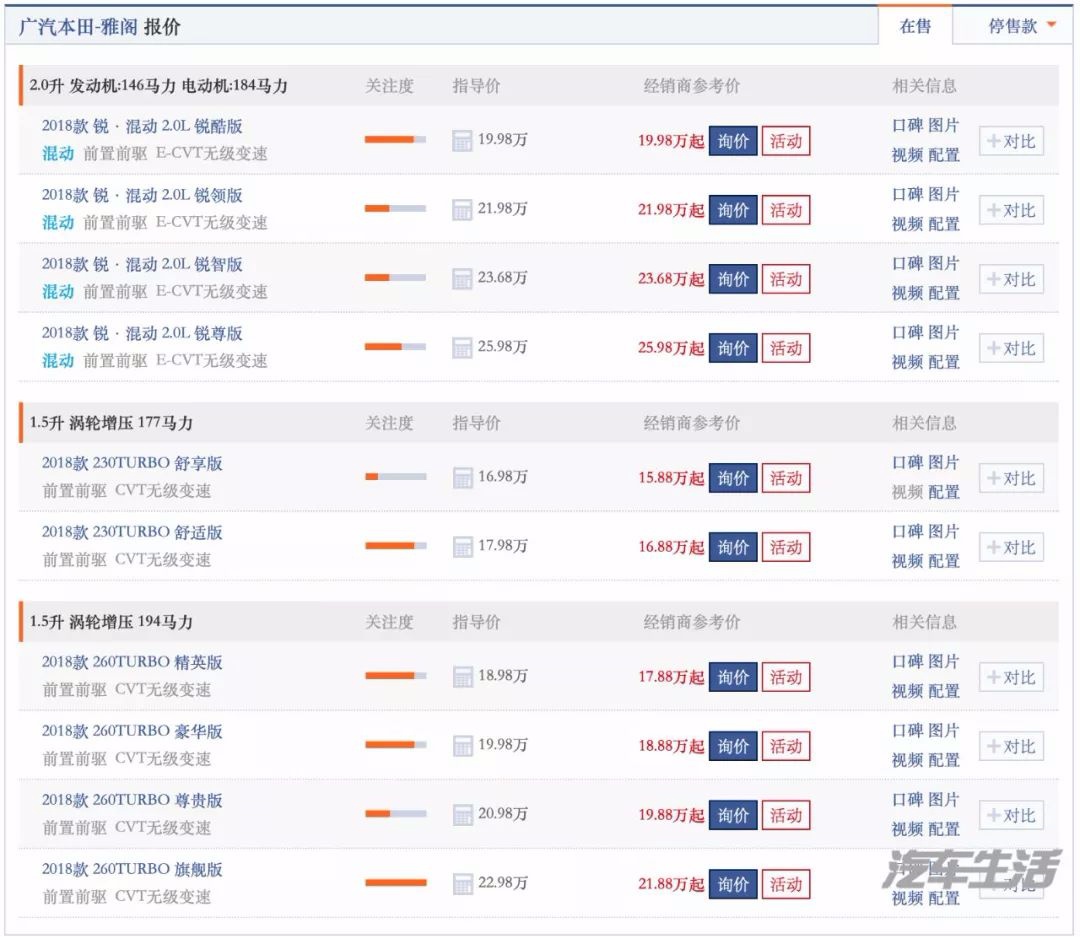Viewport: 1080px width, 939px height.
Task: Open 活动 for 锐尊版 25.98万起
Action: click(x=786, y=348)
